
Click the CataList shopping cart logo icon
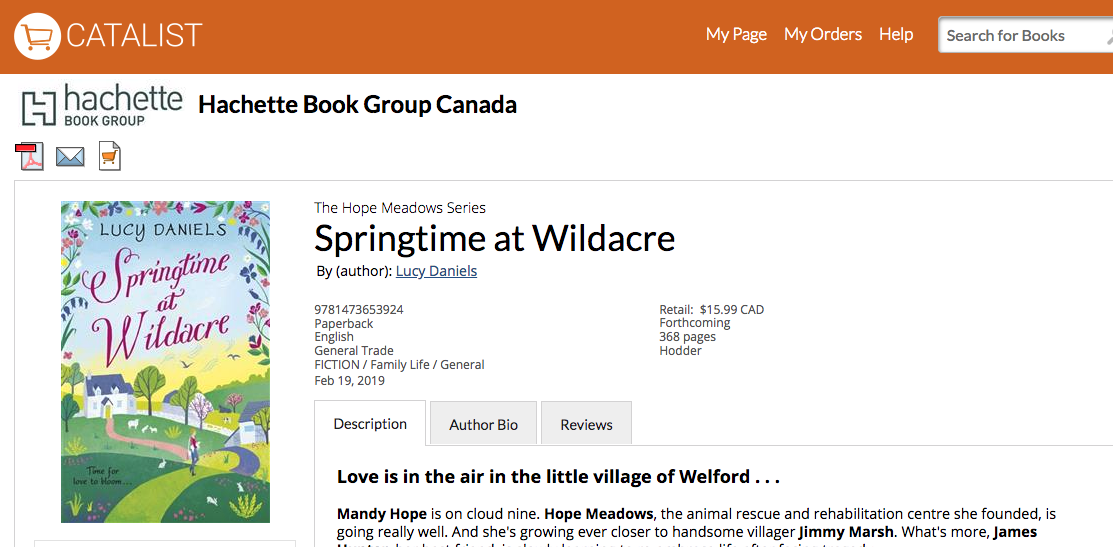(37, 35)
